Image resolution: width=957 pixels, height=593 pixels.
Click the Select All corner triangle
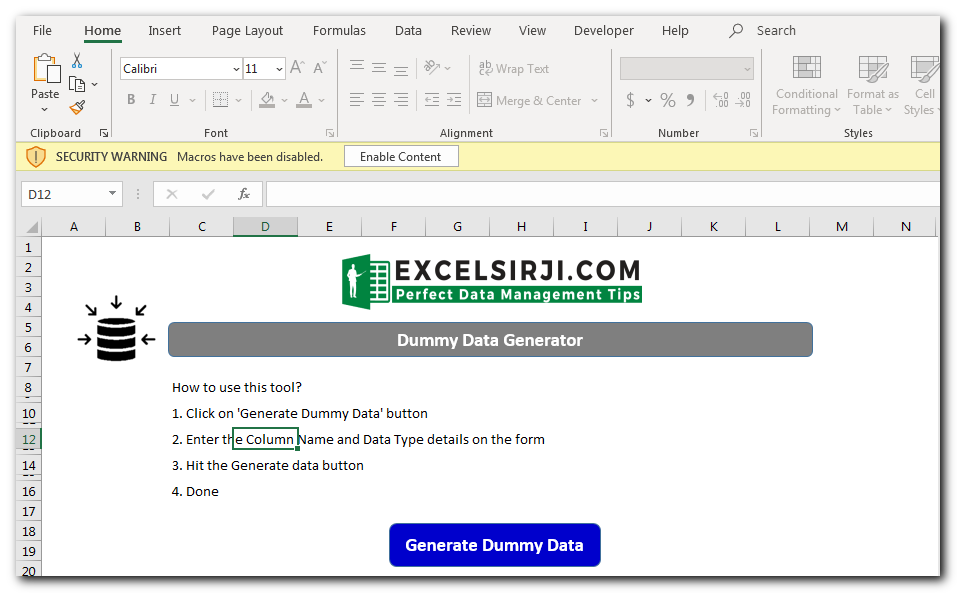[x=32, y=227]
